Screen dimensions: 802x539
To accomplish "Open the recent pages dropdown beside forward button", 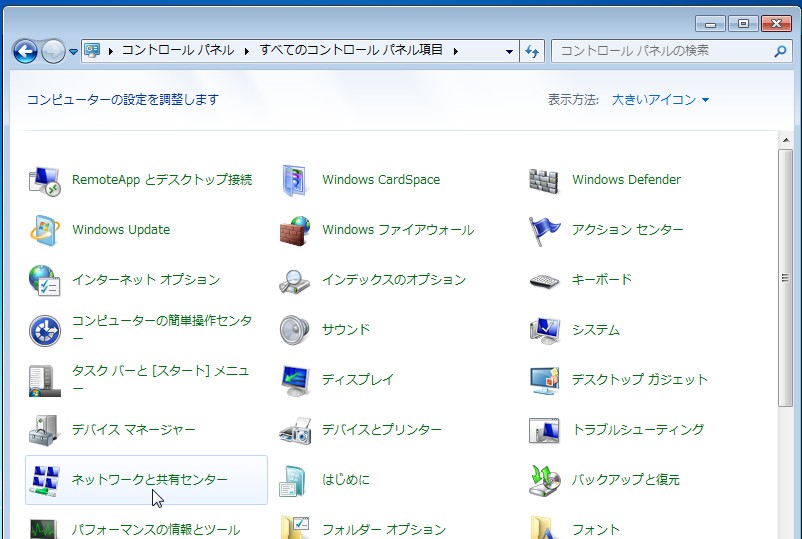I will pyautogui.click(x=73, y=52).
